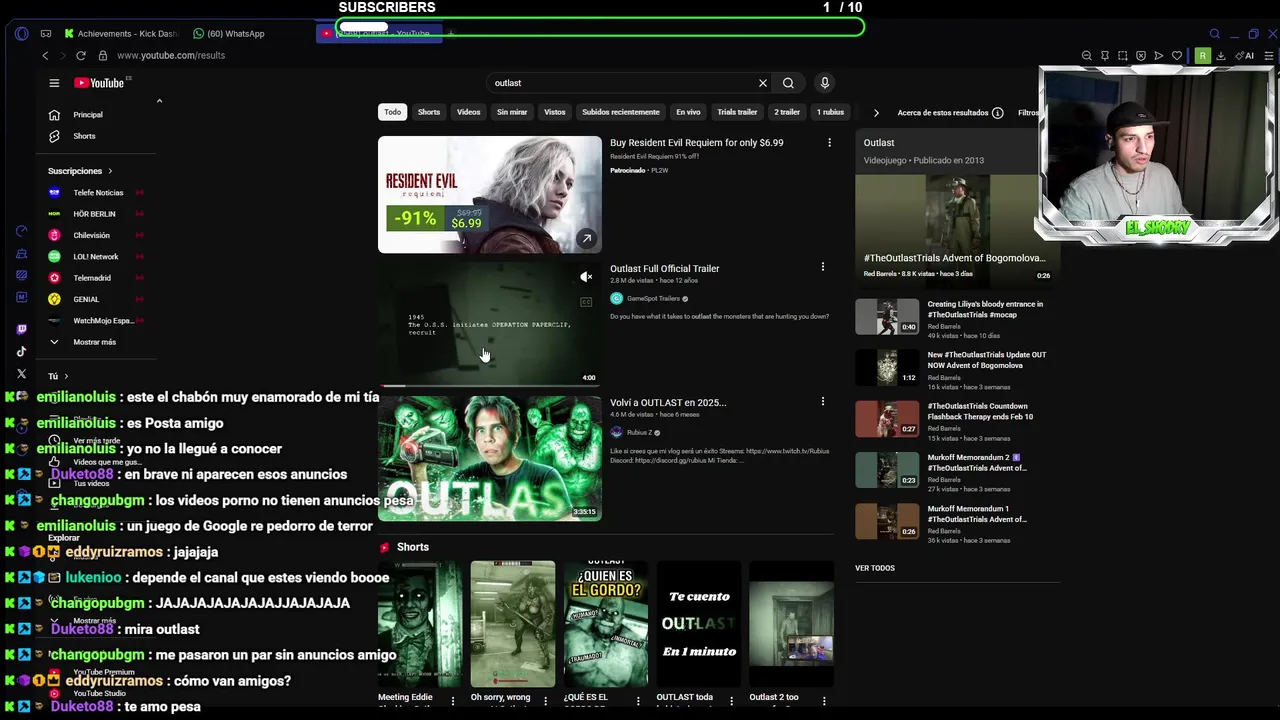
Task: Reload the page
Action: point(81,55)
